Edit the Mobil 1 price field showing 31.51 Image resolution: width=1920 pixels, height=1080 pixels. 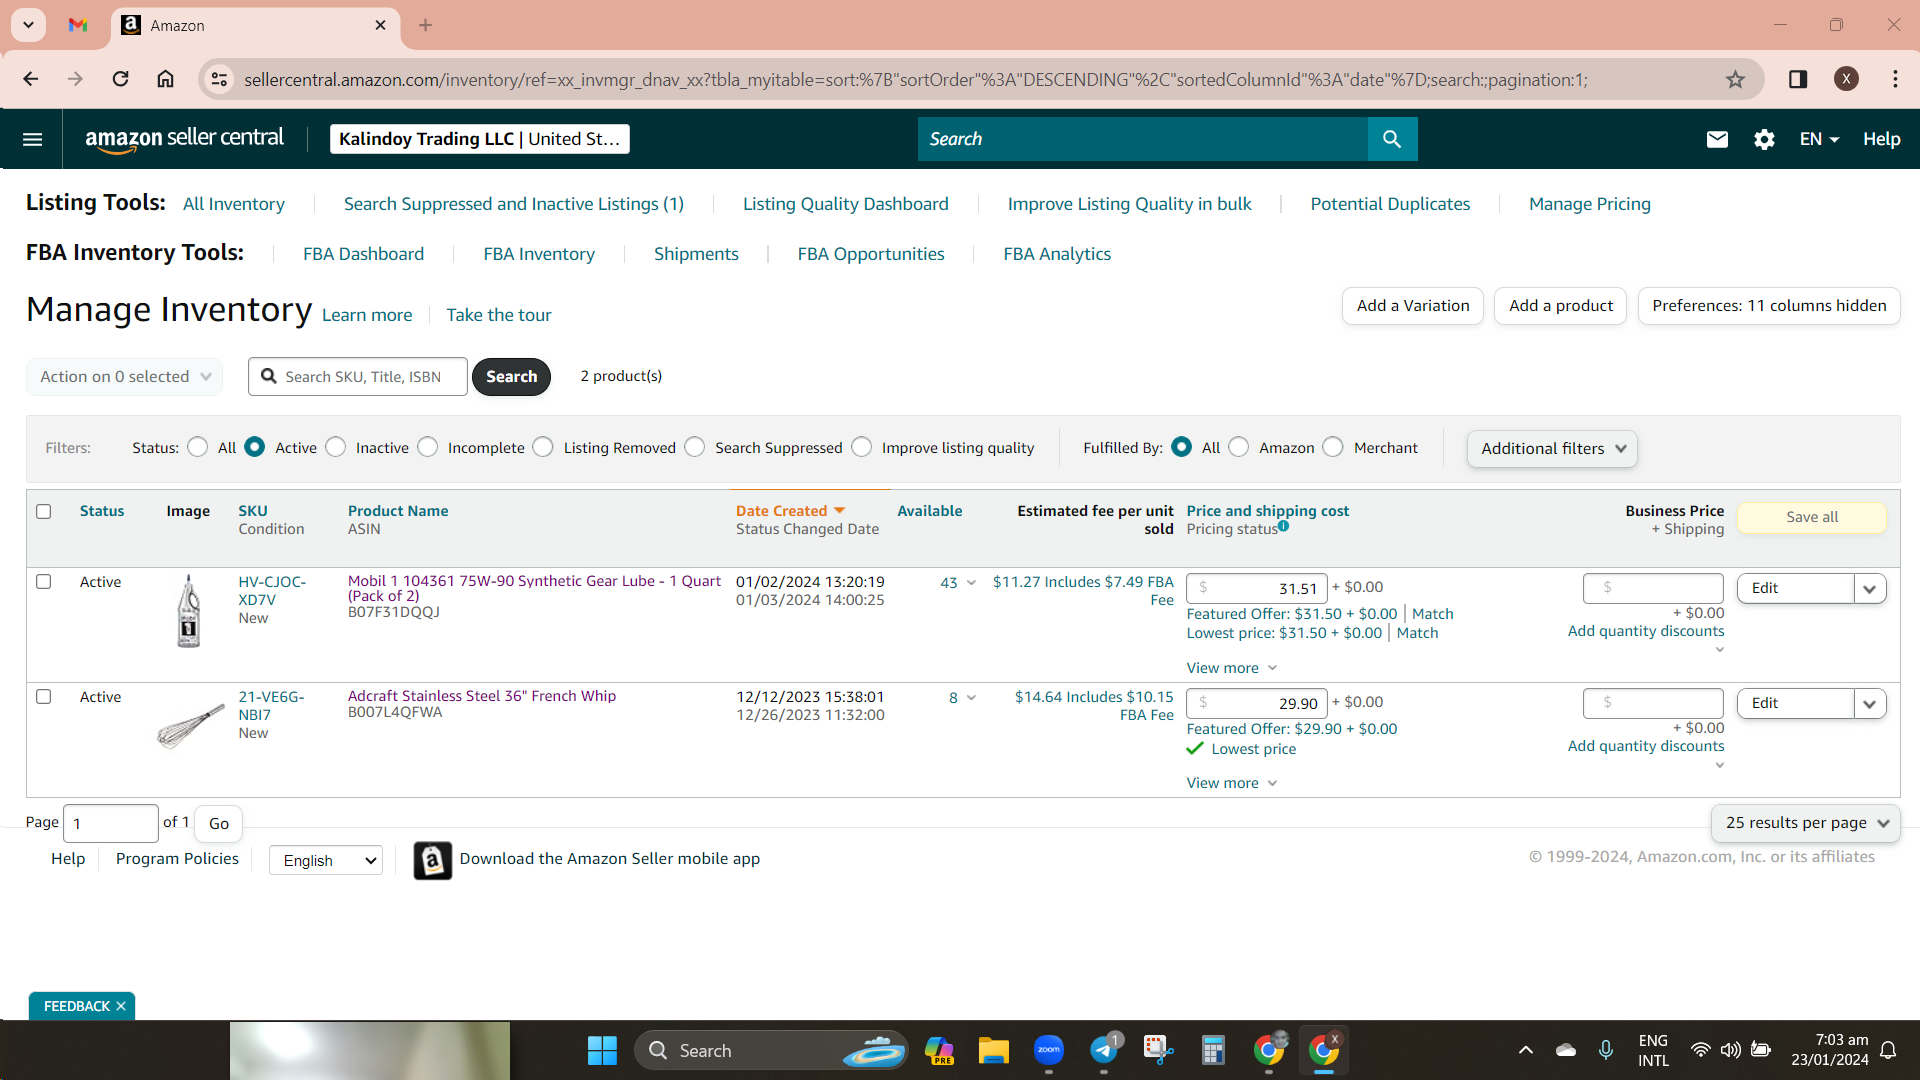tap(1257, 589)
